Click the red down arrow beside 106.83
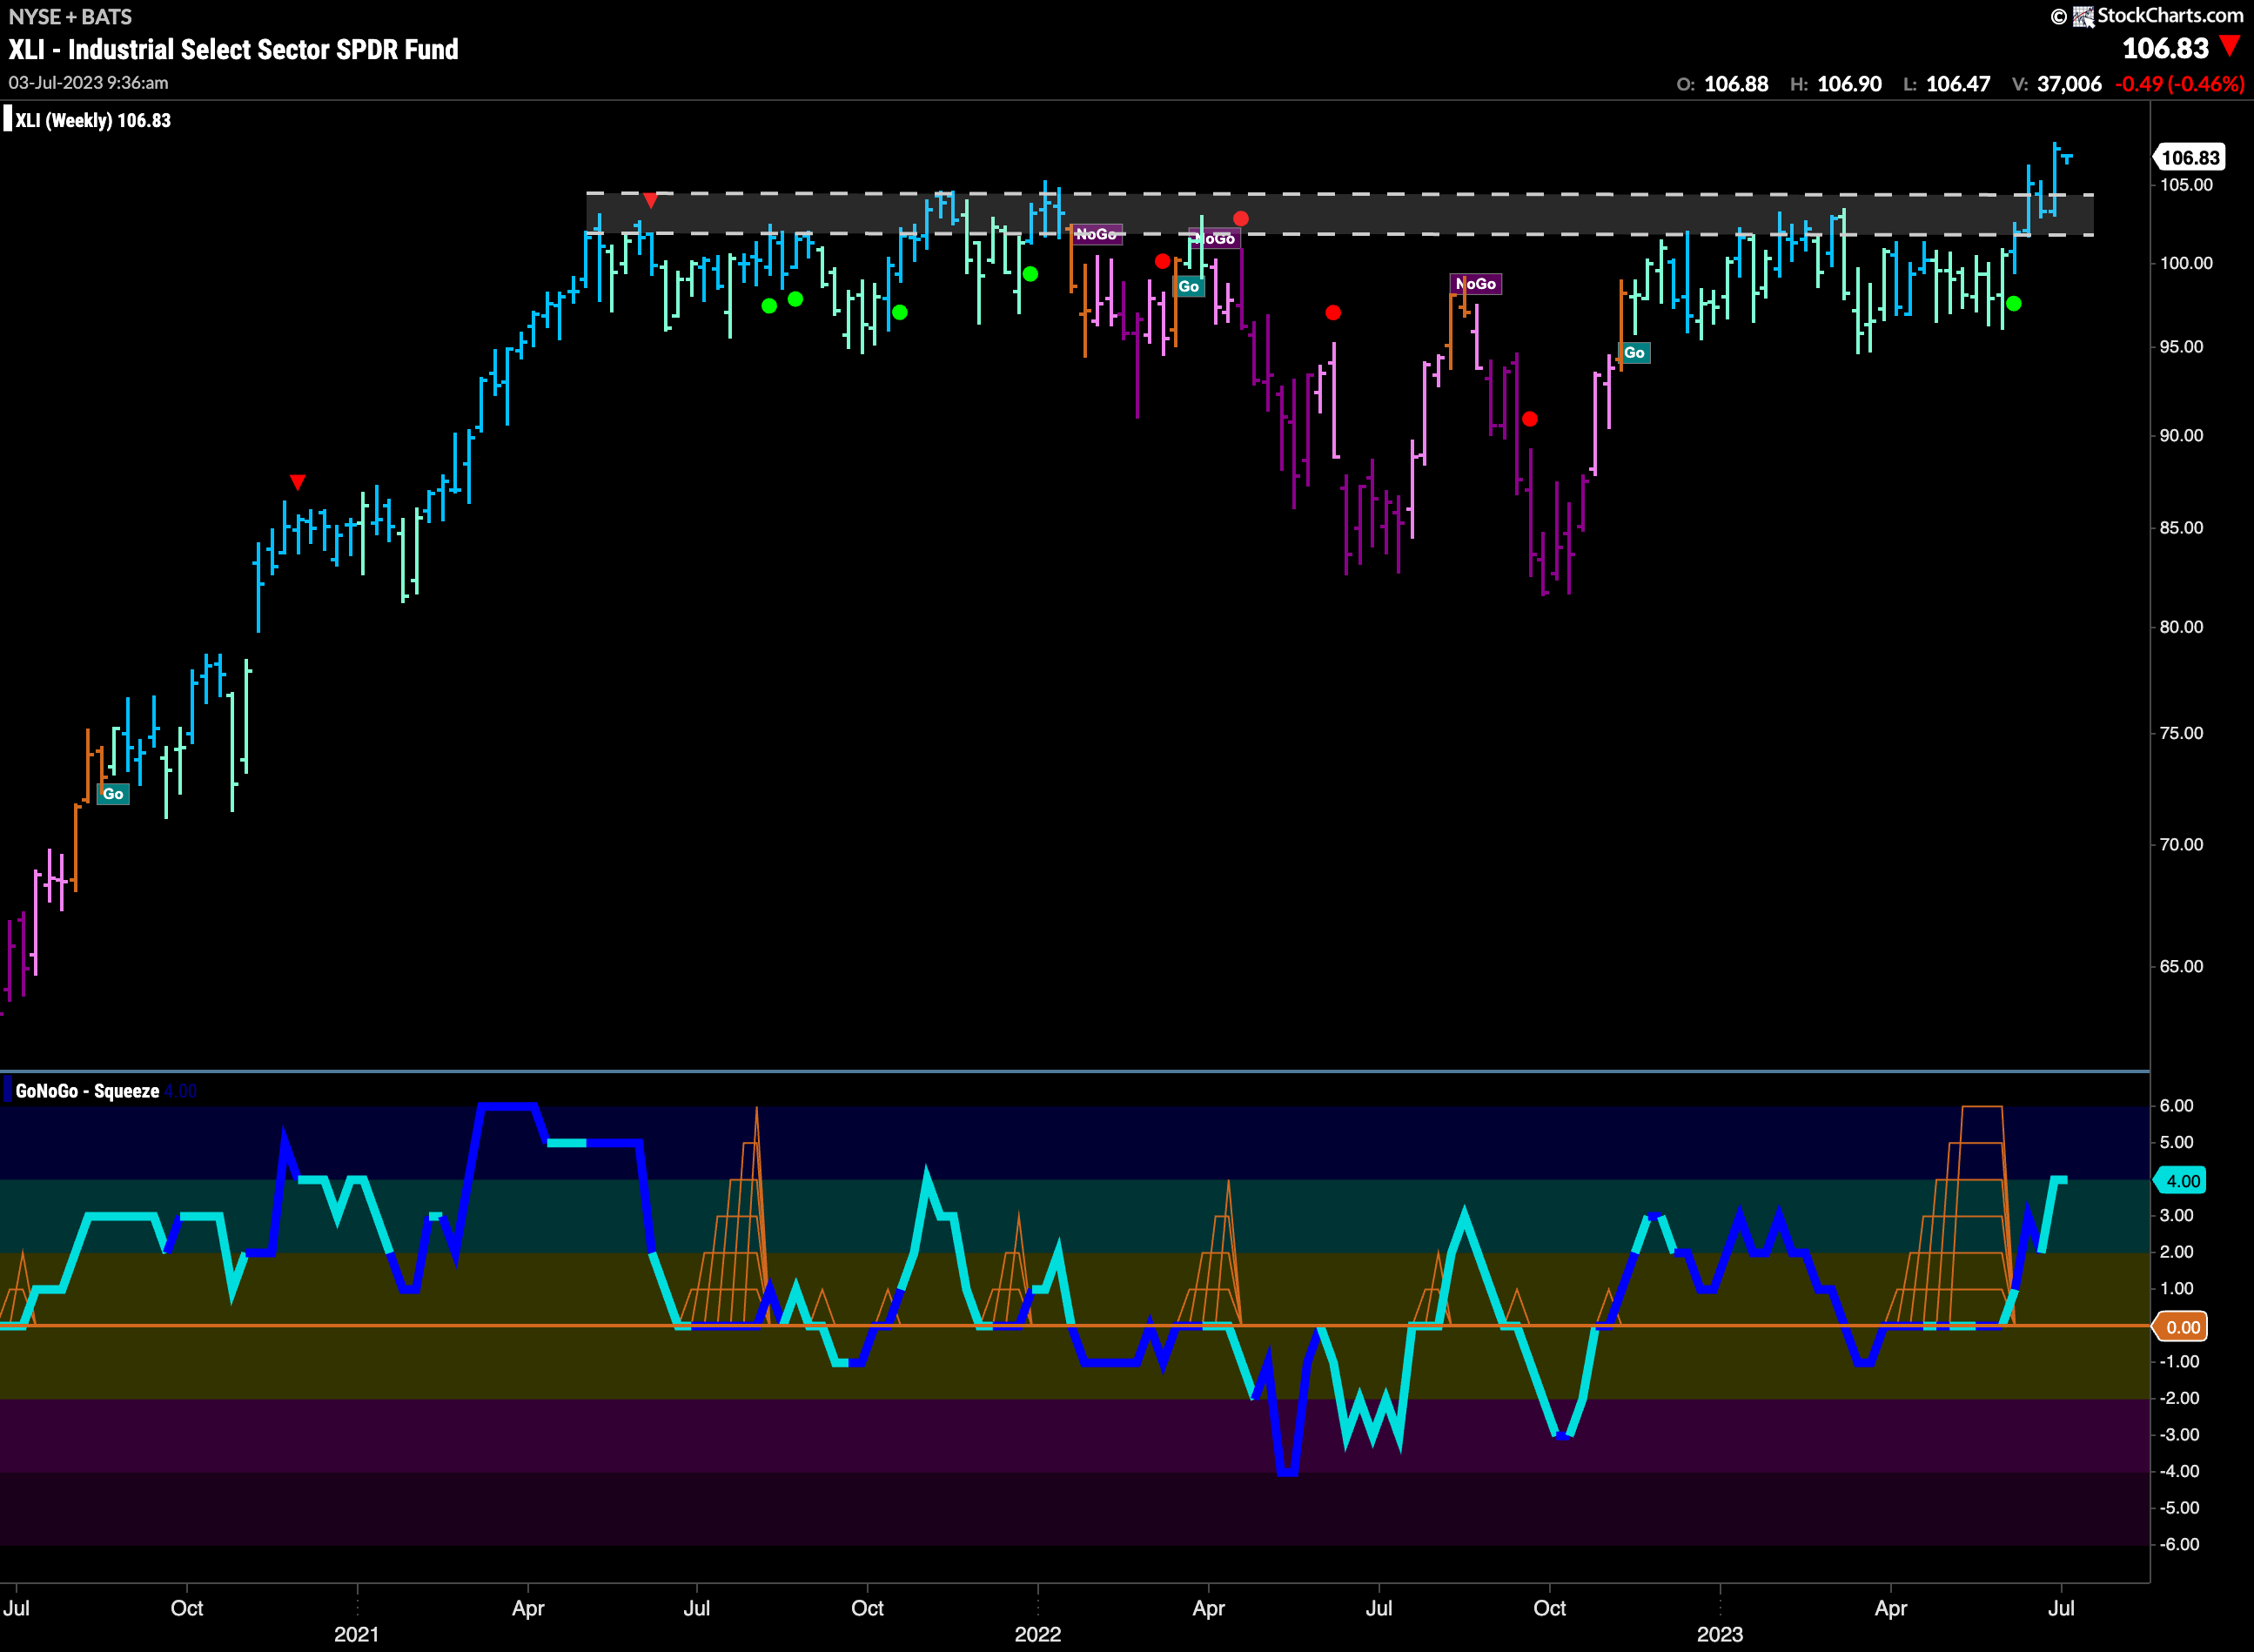This screenshot has width=2254, height=1652. [2229, 46]
